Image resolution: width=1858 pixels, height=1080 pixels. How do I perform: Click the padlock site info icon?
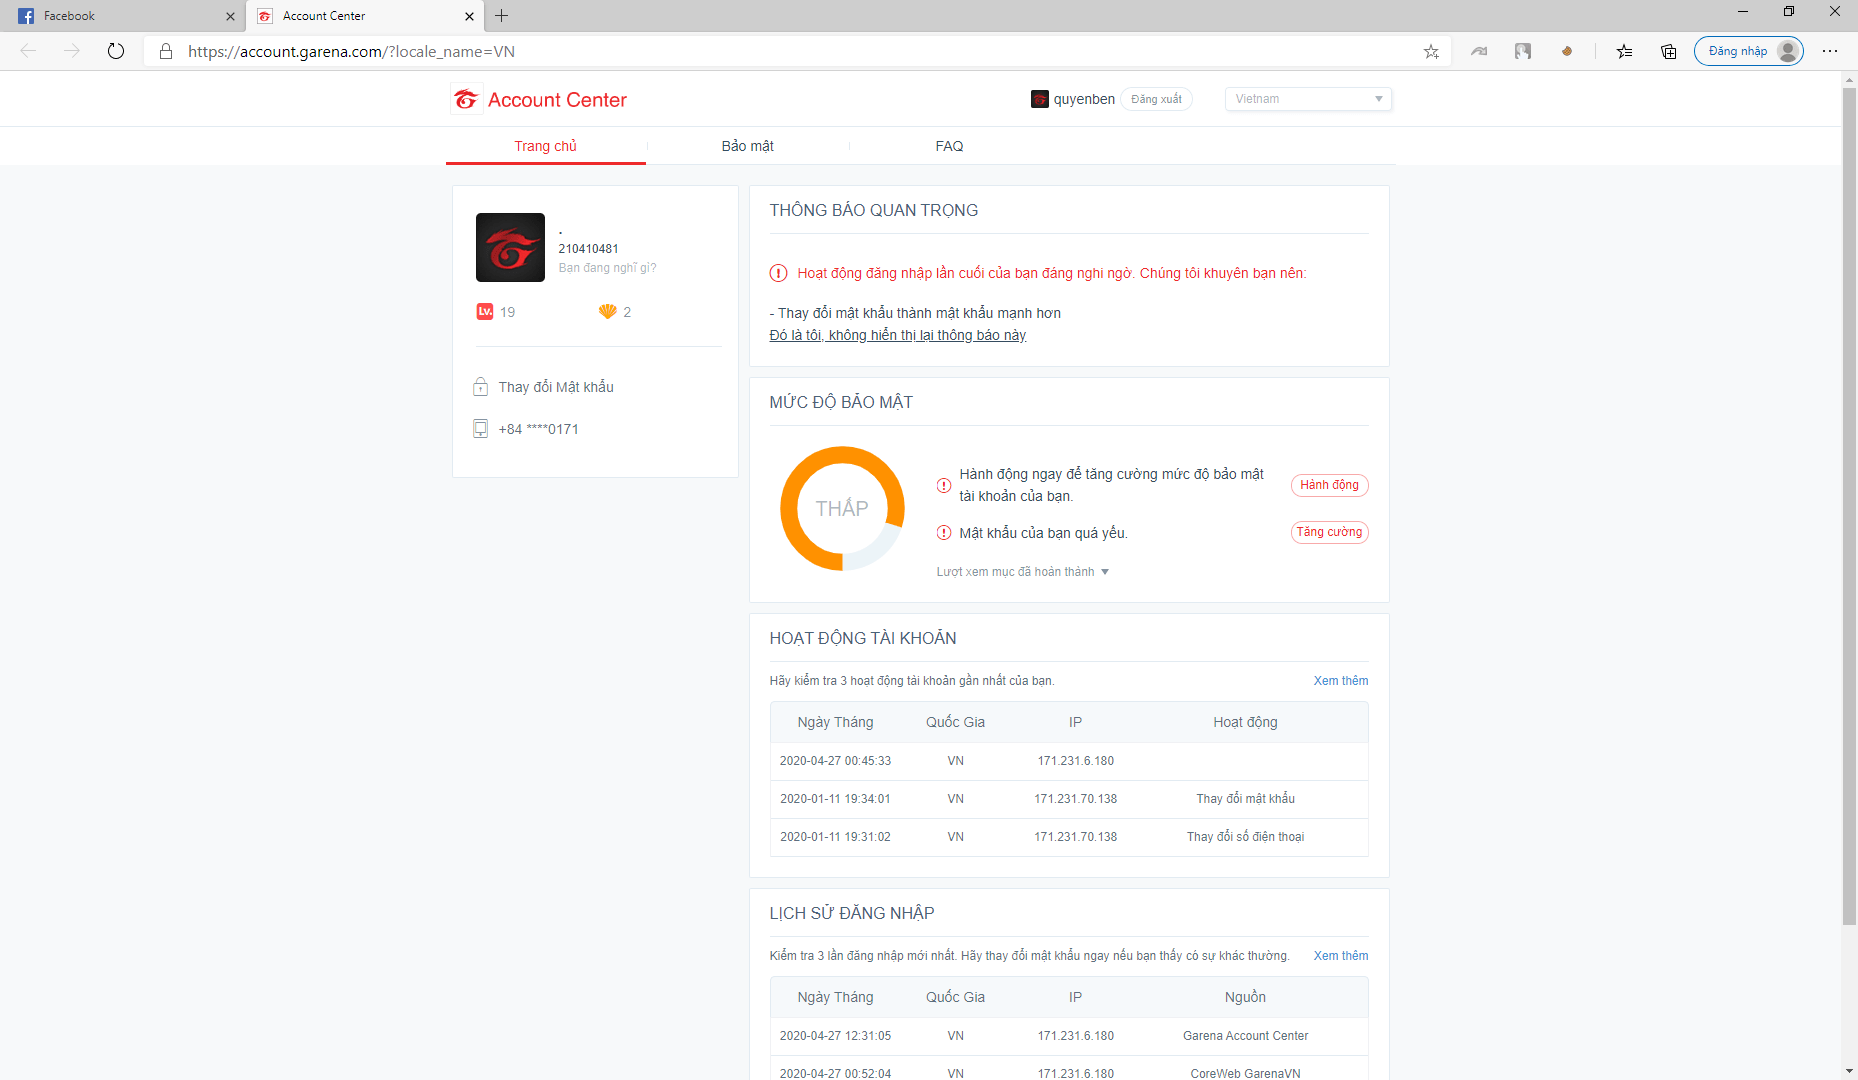pyautogui.click(x=166, y=51)
